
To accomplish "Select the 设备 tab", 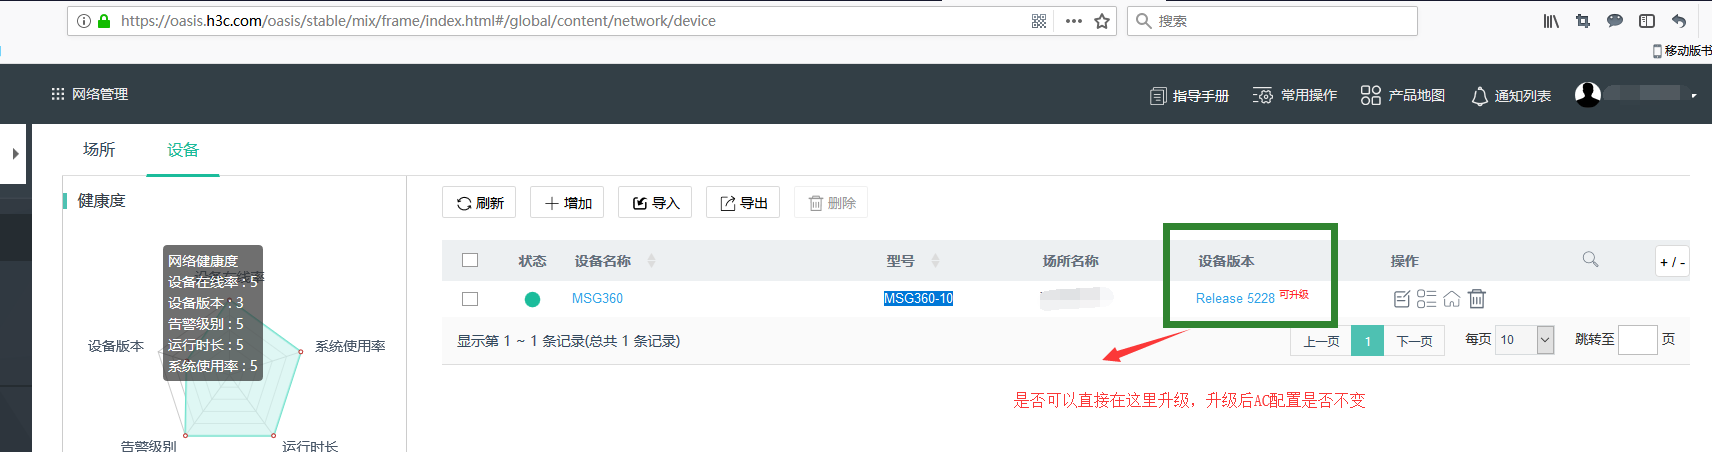I will pyautogui.click(x=183, y=150).
